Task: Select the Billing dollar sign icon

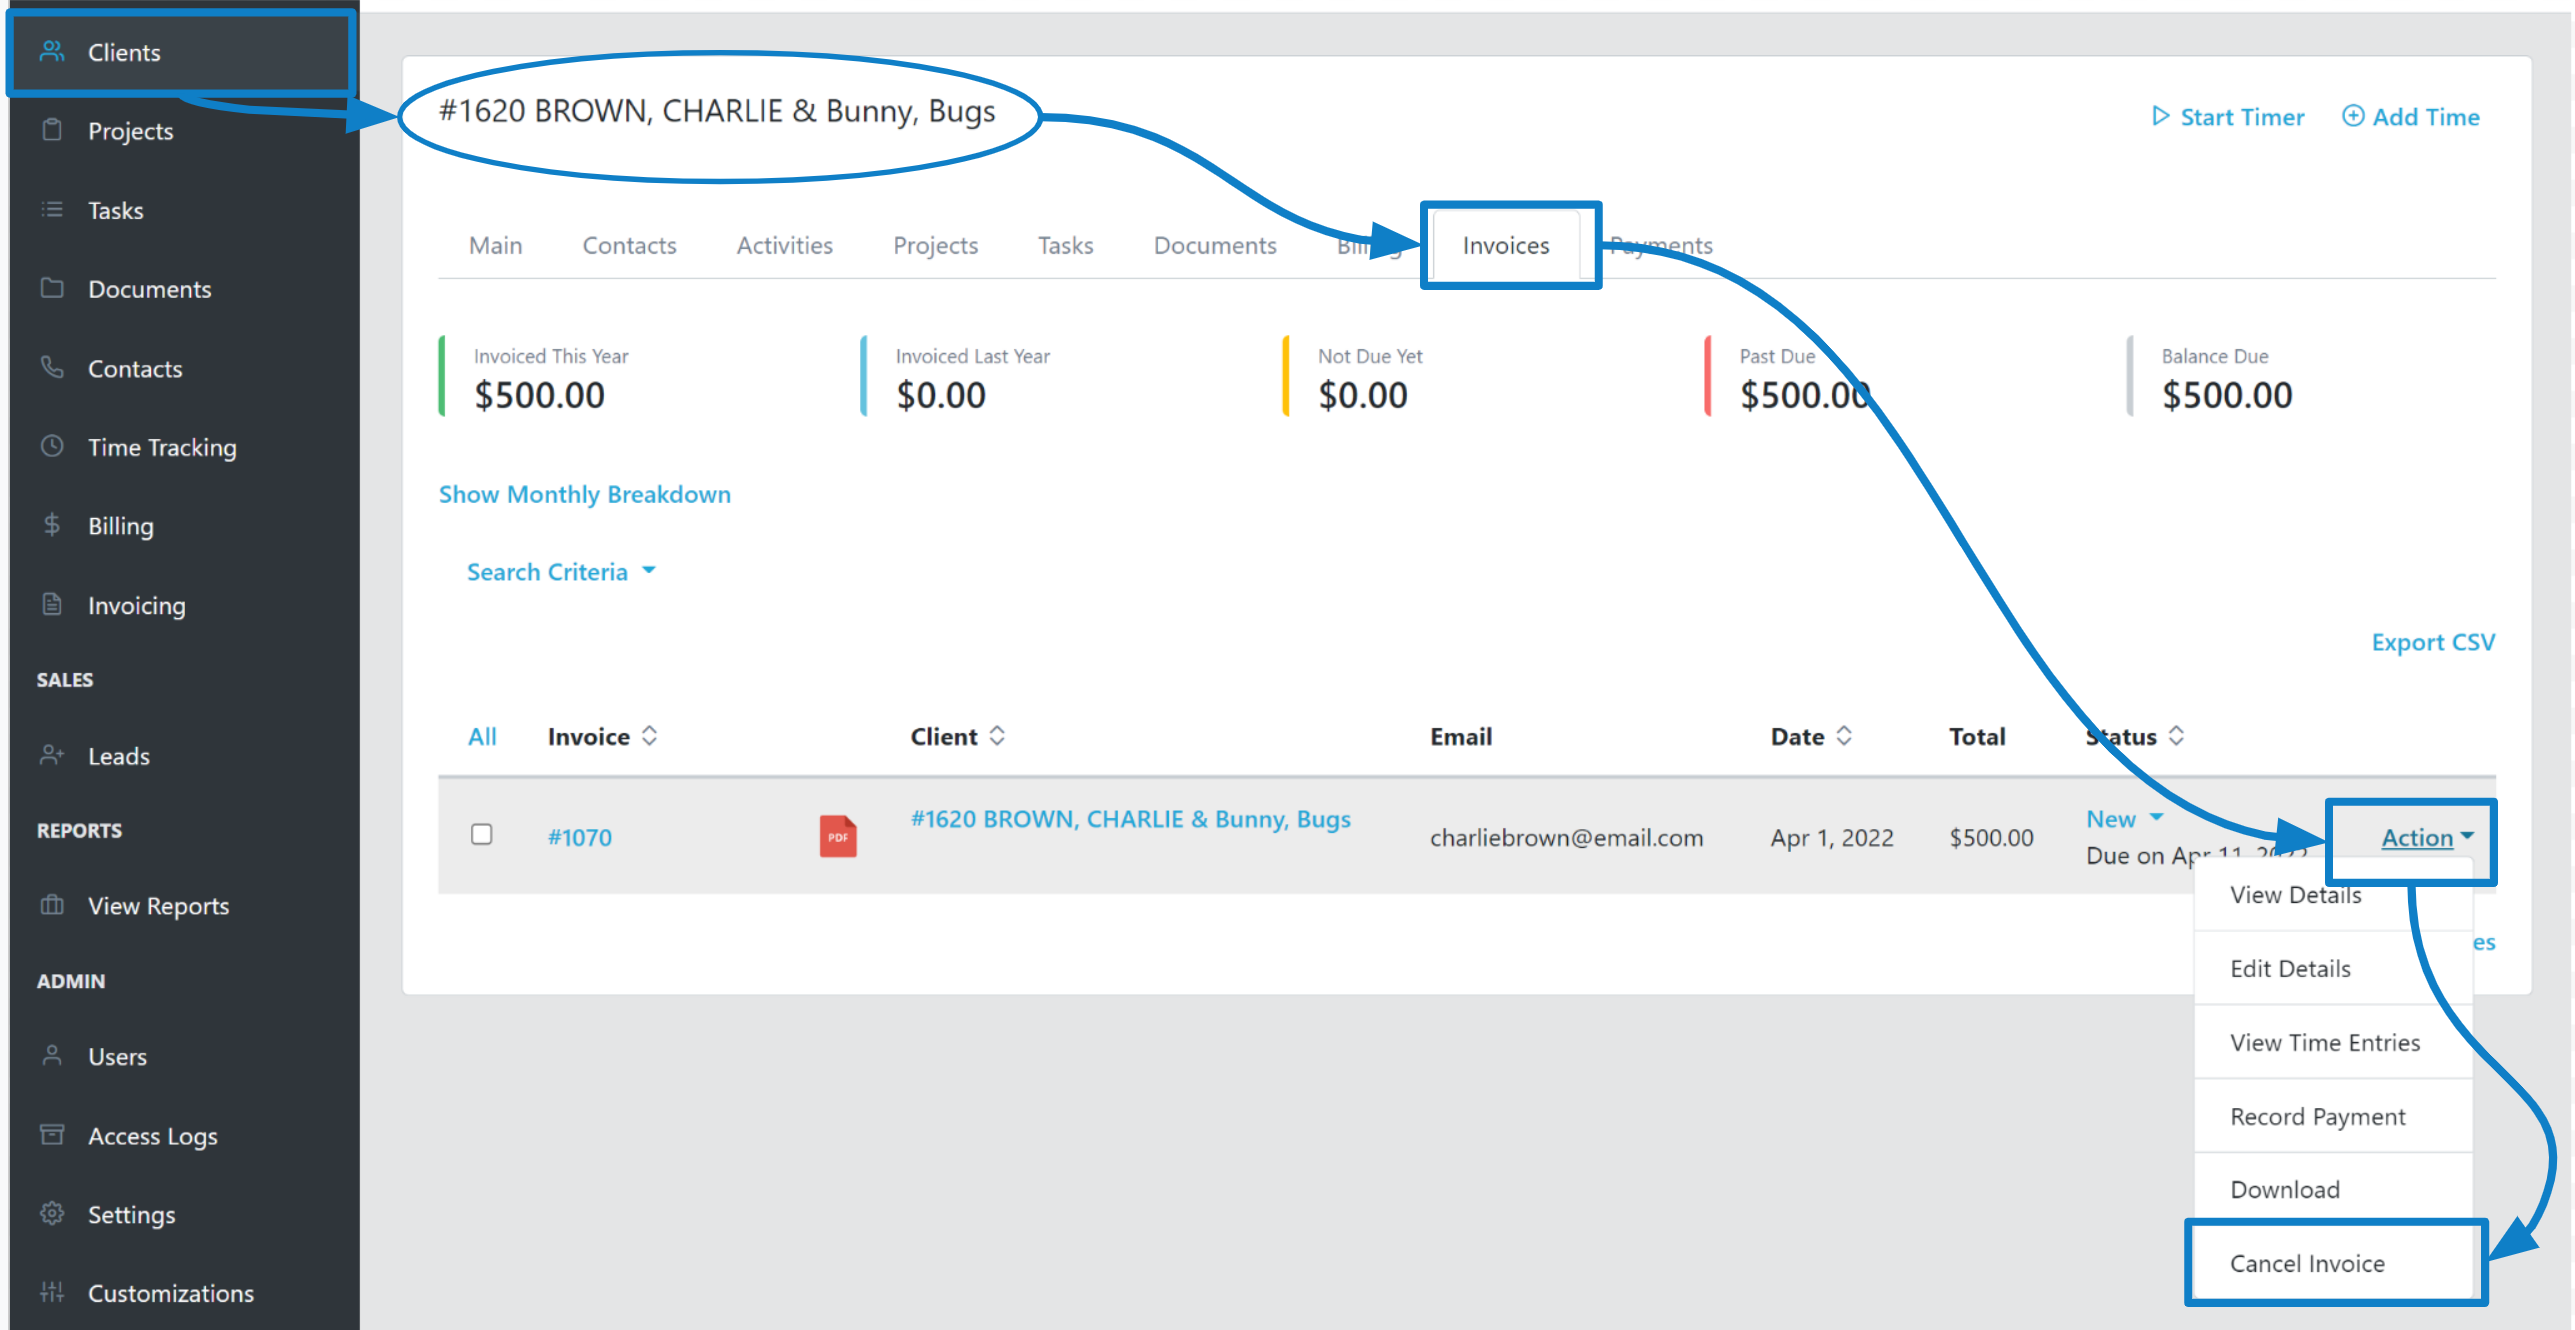Action: coord(52,525)
